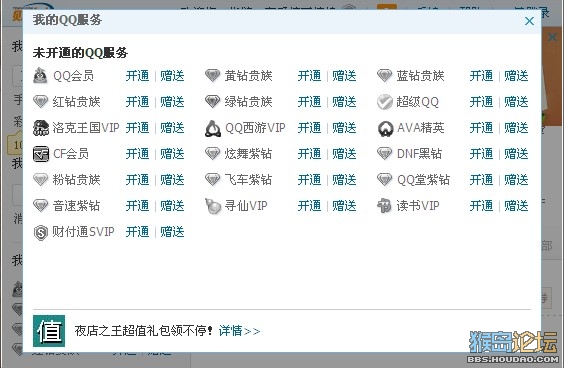This screenshot has height=368, width=564.
Task: Click 赠送 next to 洛克王国VIP
Action: [172, 128]
